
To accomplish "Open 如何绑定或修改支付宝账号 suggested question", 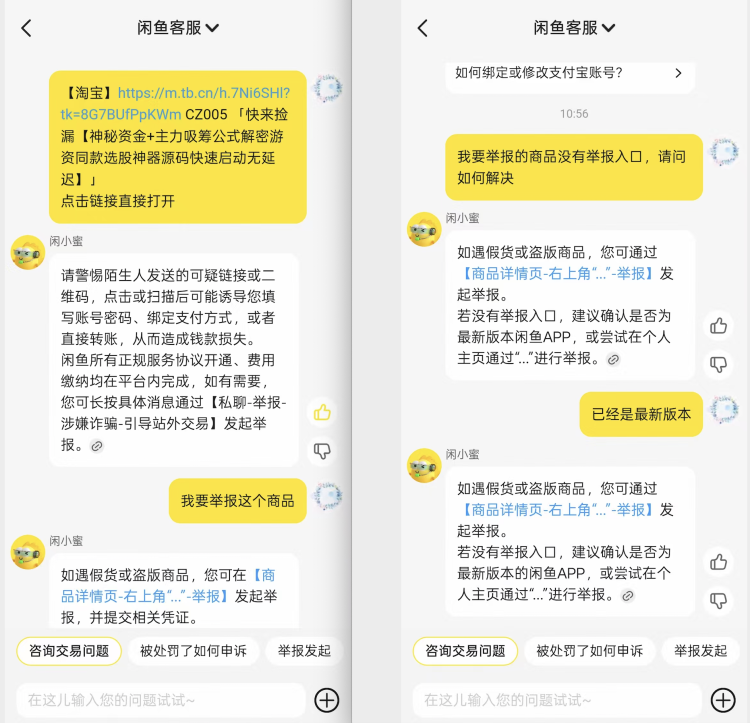I will pyautogui.click(x=570, y=73).
